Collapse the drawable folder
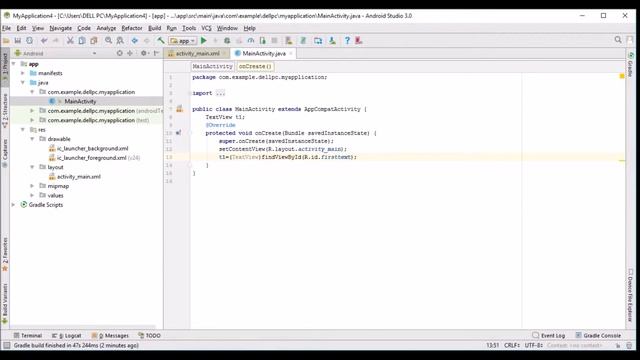640x360 pixels. [x=32, y=139]
